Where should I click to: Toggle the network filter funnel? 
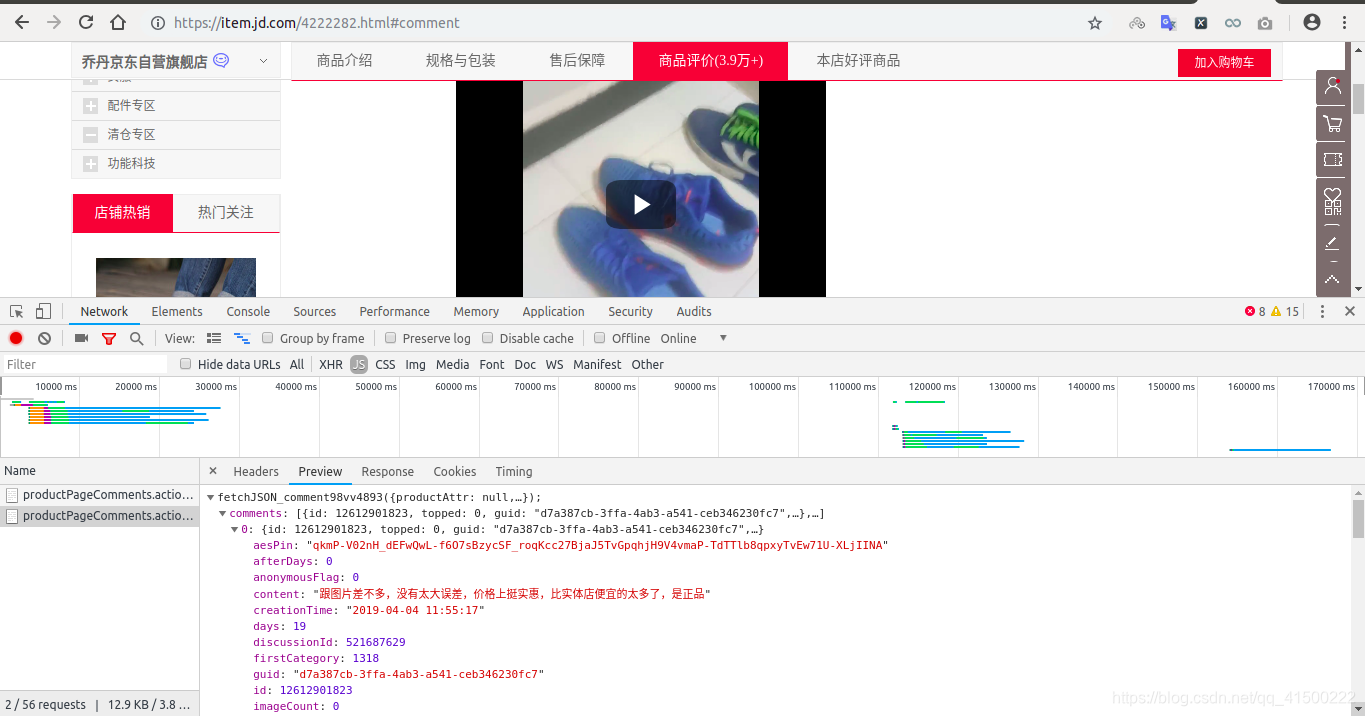click(109, 339)
